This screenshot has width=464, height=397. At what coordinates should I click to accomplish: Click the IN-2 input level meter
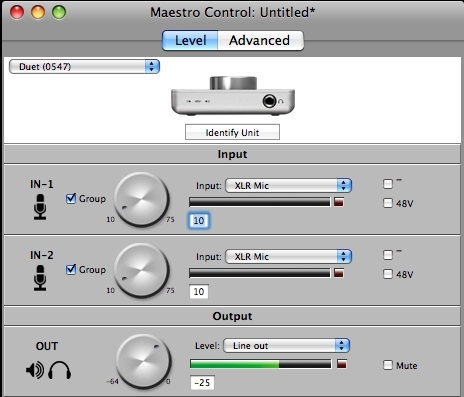(260, 273)
